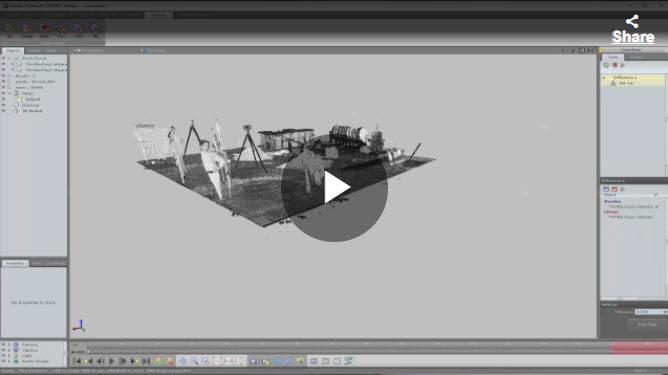Image resolution: width=668 pixels, height=375 pixels.
Task: Collapse the Point Clouds tree node
Action: pos(9,58)
